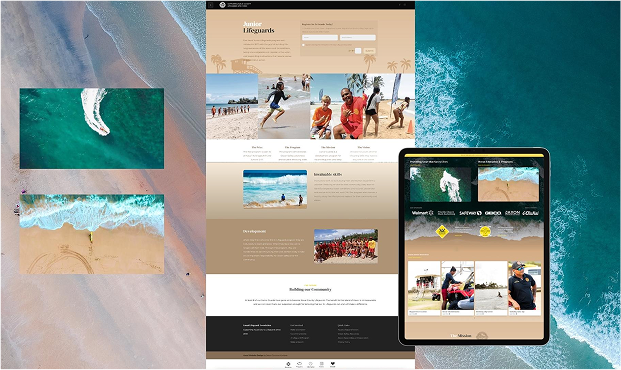This screenshot has height=370, width=621.
Task: Click the third icon in the bottom icon row
Action: (310, 364)
